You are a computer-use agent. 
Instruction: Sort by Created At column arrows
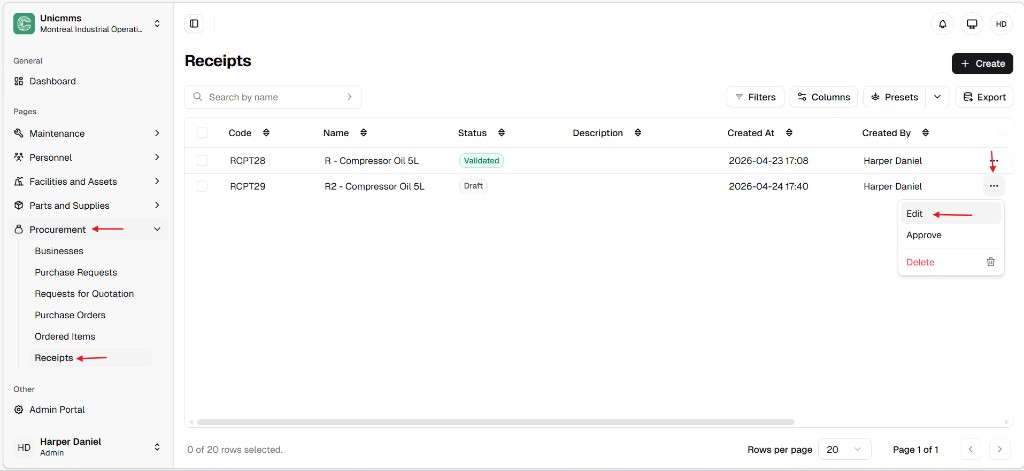789,133
